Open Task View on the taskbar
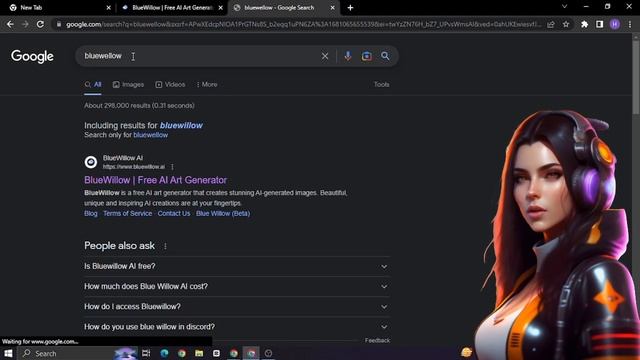The image size is (640, 360). [146, 353]
